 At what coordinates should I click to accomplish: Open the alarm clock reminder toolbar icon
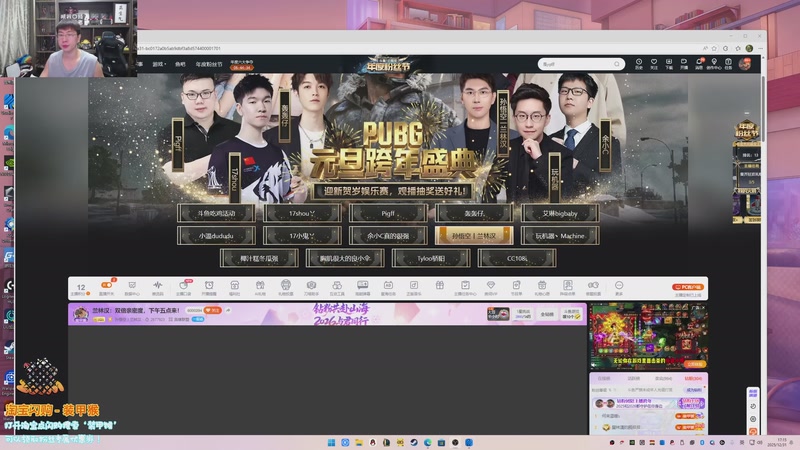click(209, 288)
